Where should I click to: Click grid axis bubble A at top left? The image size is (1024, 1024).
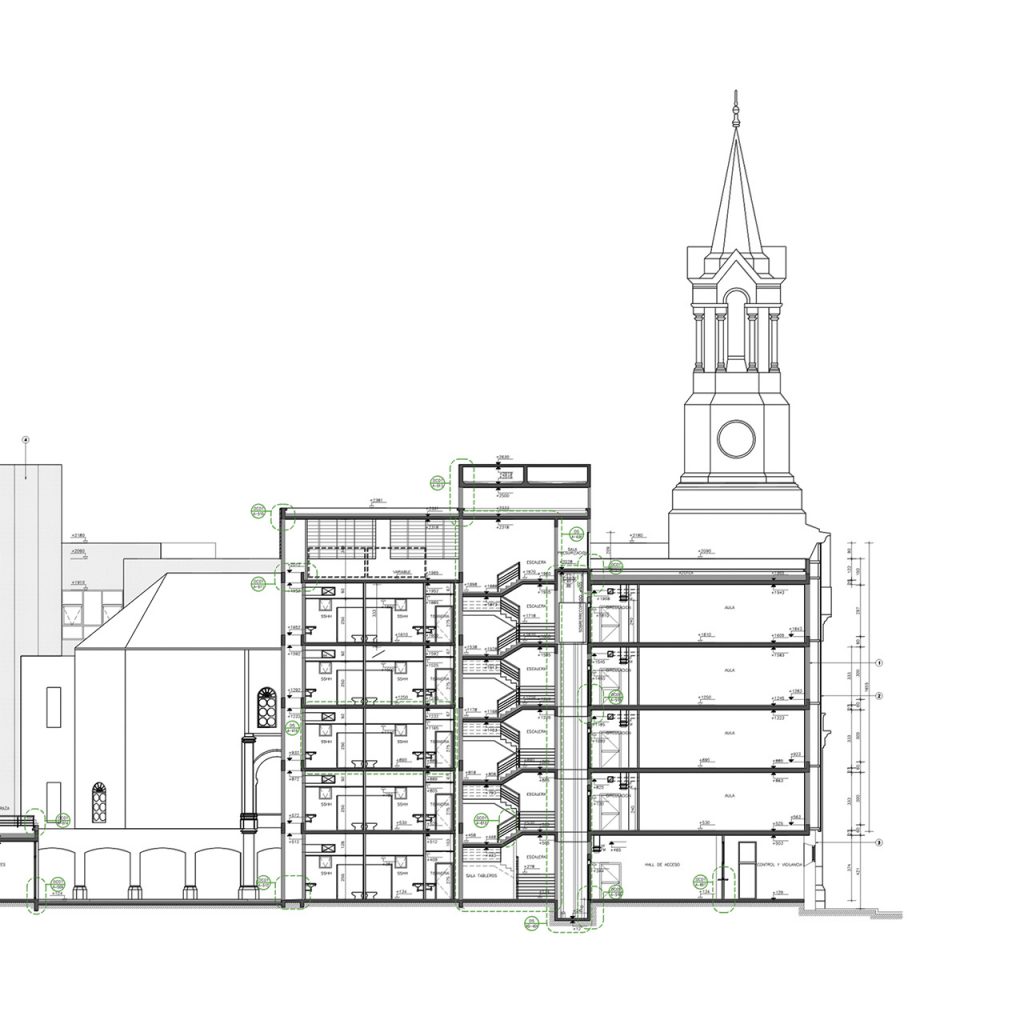27,438
